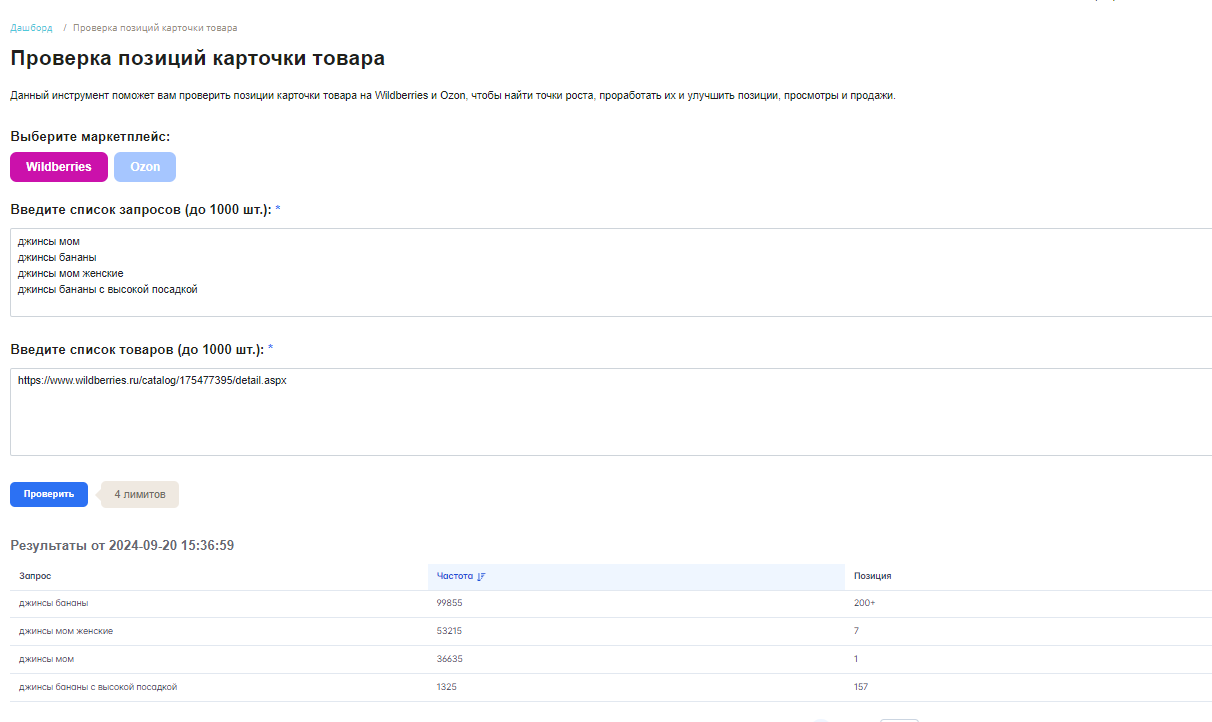This screenshot has height=722, width=1212.
Task: Select the Ozon marketplace button
Action: tap(145, 167)
